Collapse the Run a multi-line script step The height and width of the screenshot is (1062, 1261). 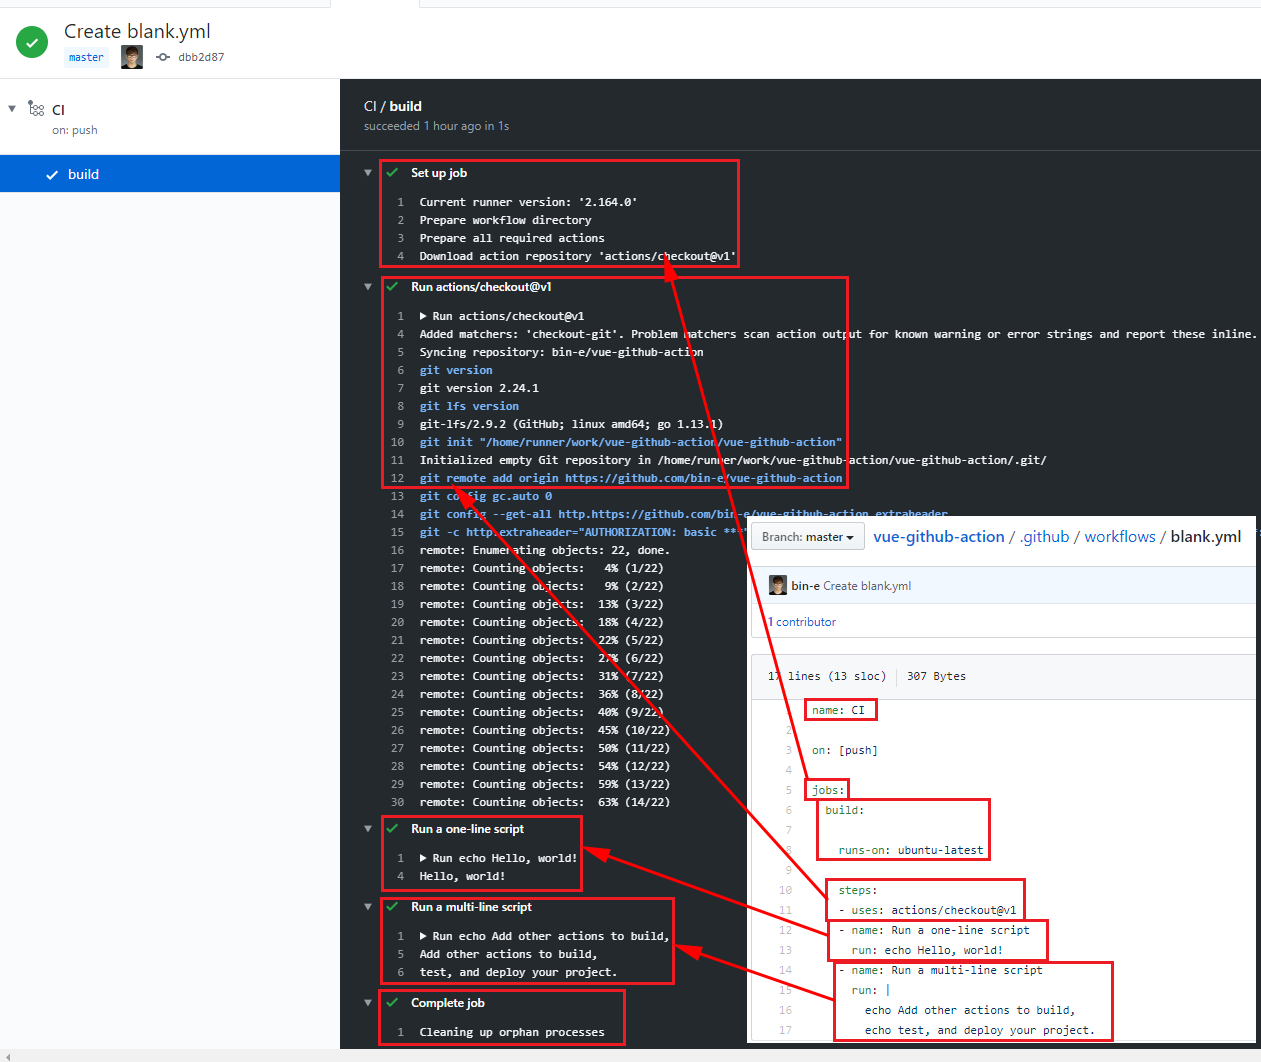(368, 907)
